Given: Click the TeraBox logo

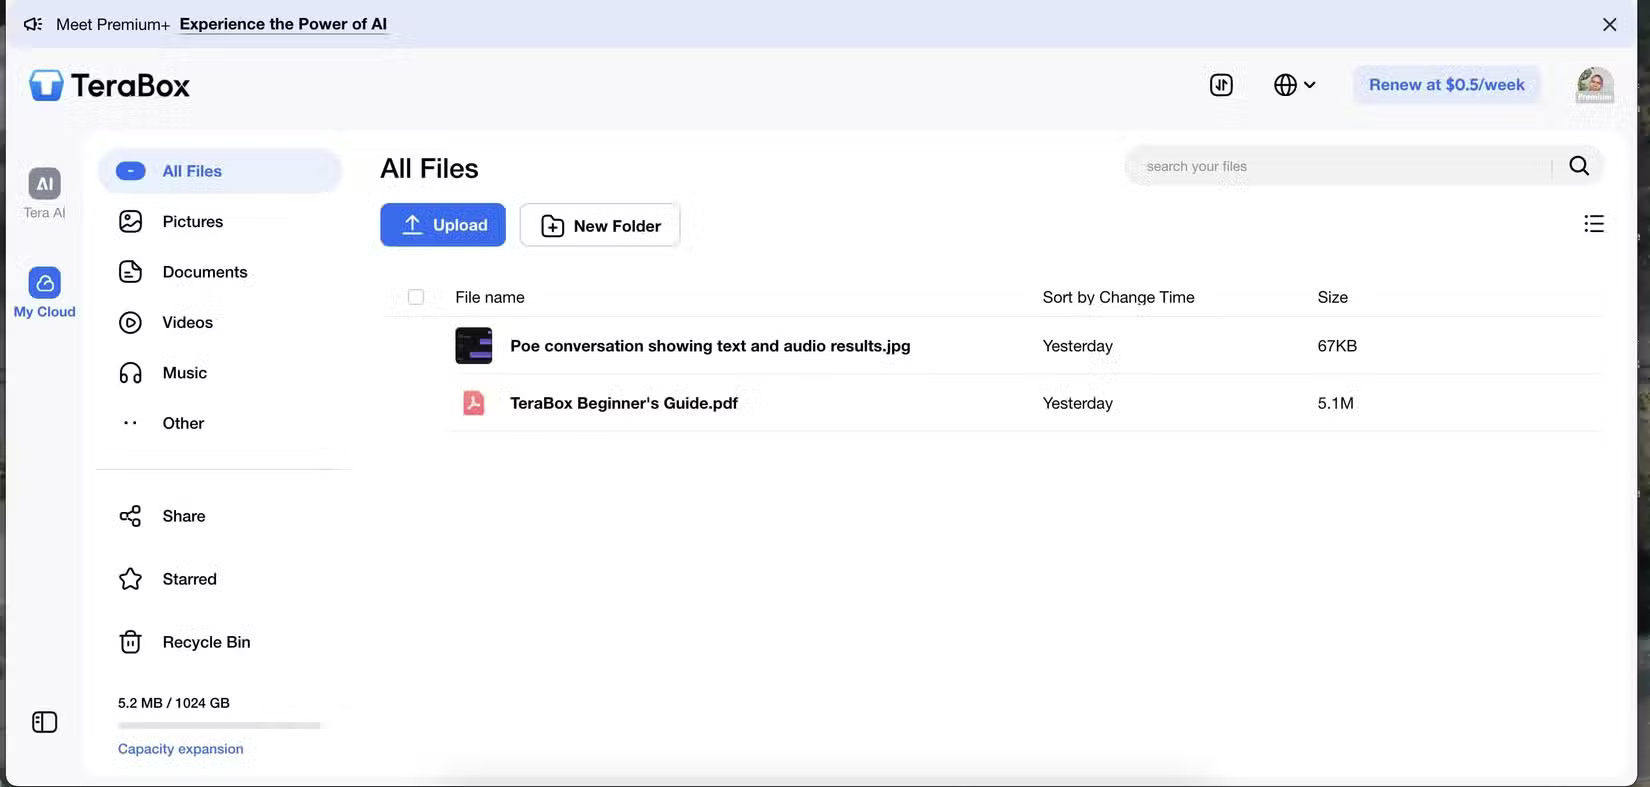Looking at the screenshot, I should pos(110,86).
